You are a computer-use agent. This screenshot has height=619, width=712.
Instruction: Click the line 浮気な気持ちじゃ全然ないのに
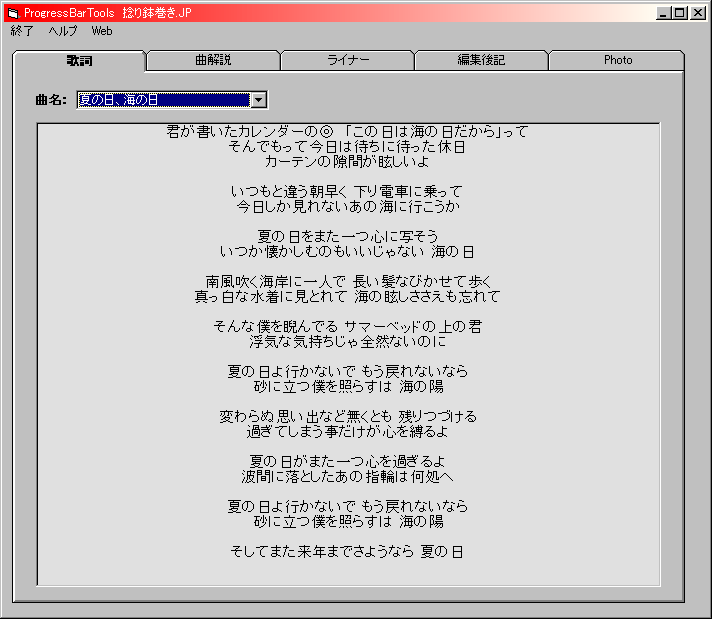(x=348, y=342)
